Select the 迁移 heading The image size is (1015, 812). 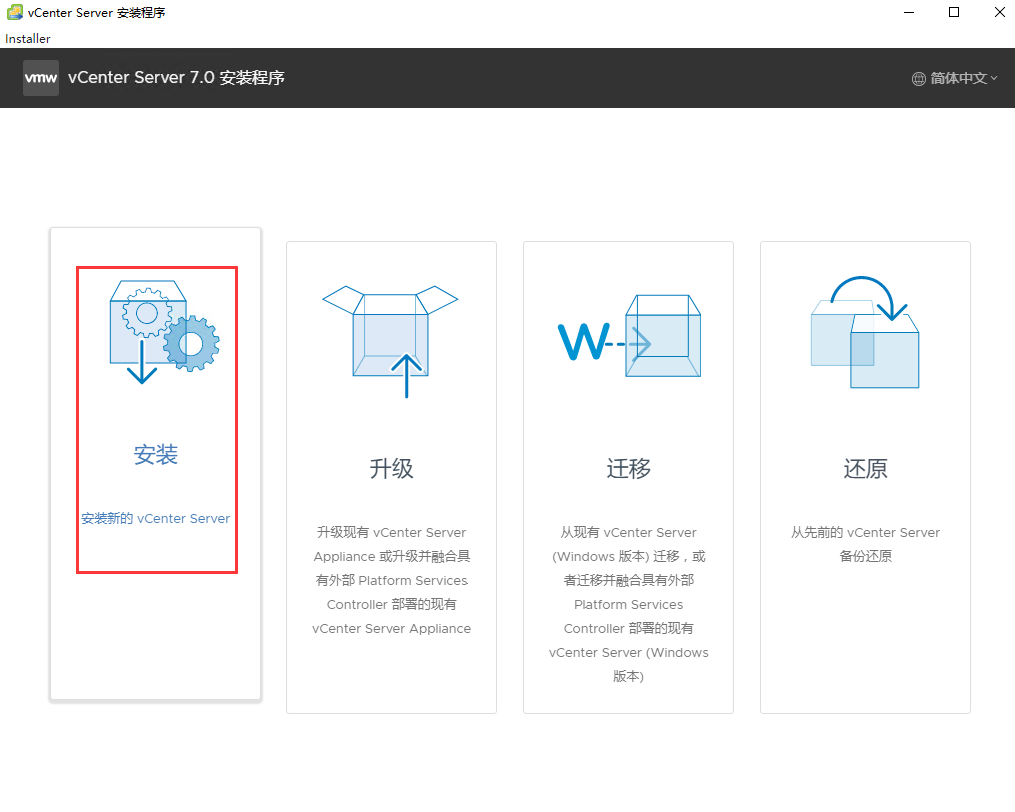coord(629,469)
